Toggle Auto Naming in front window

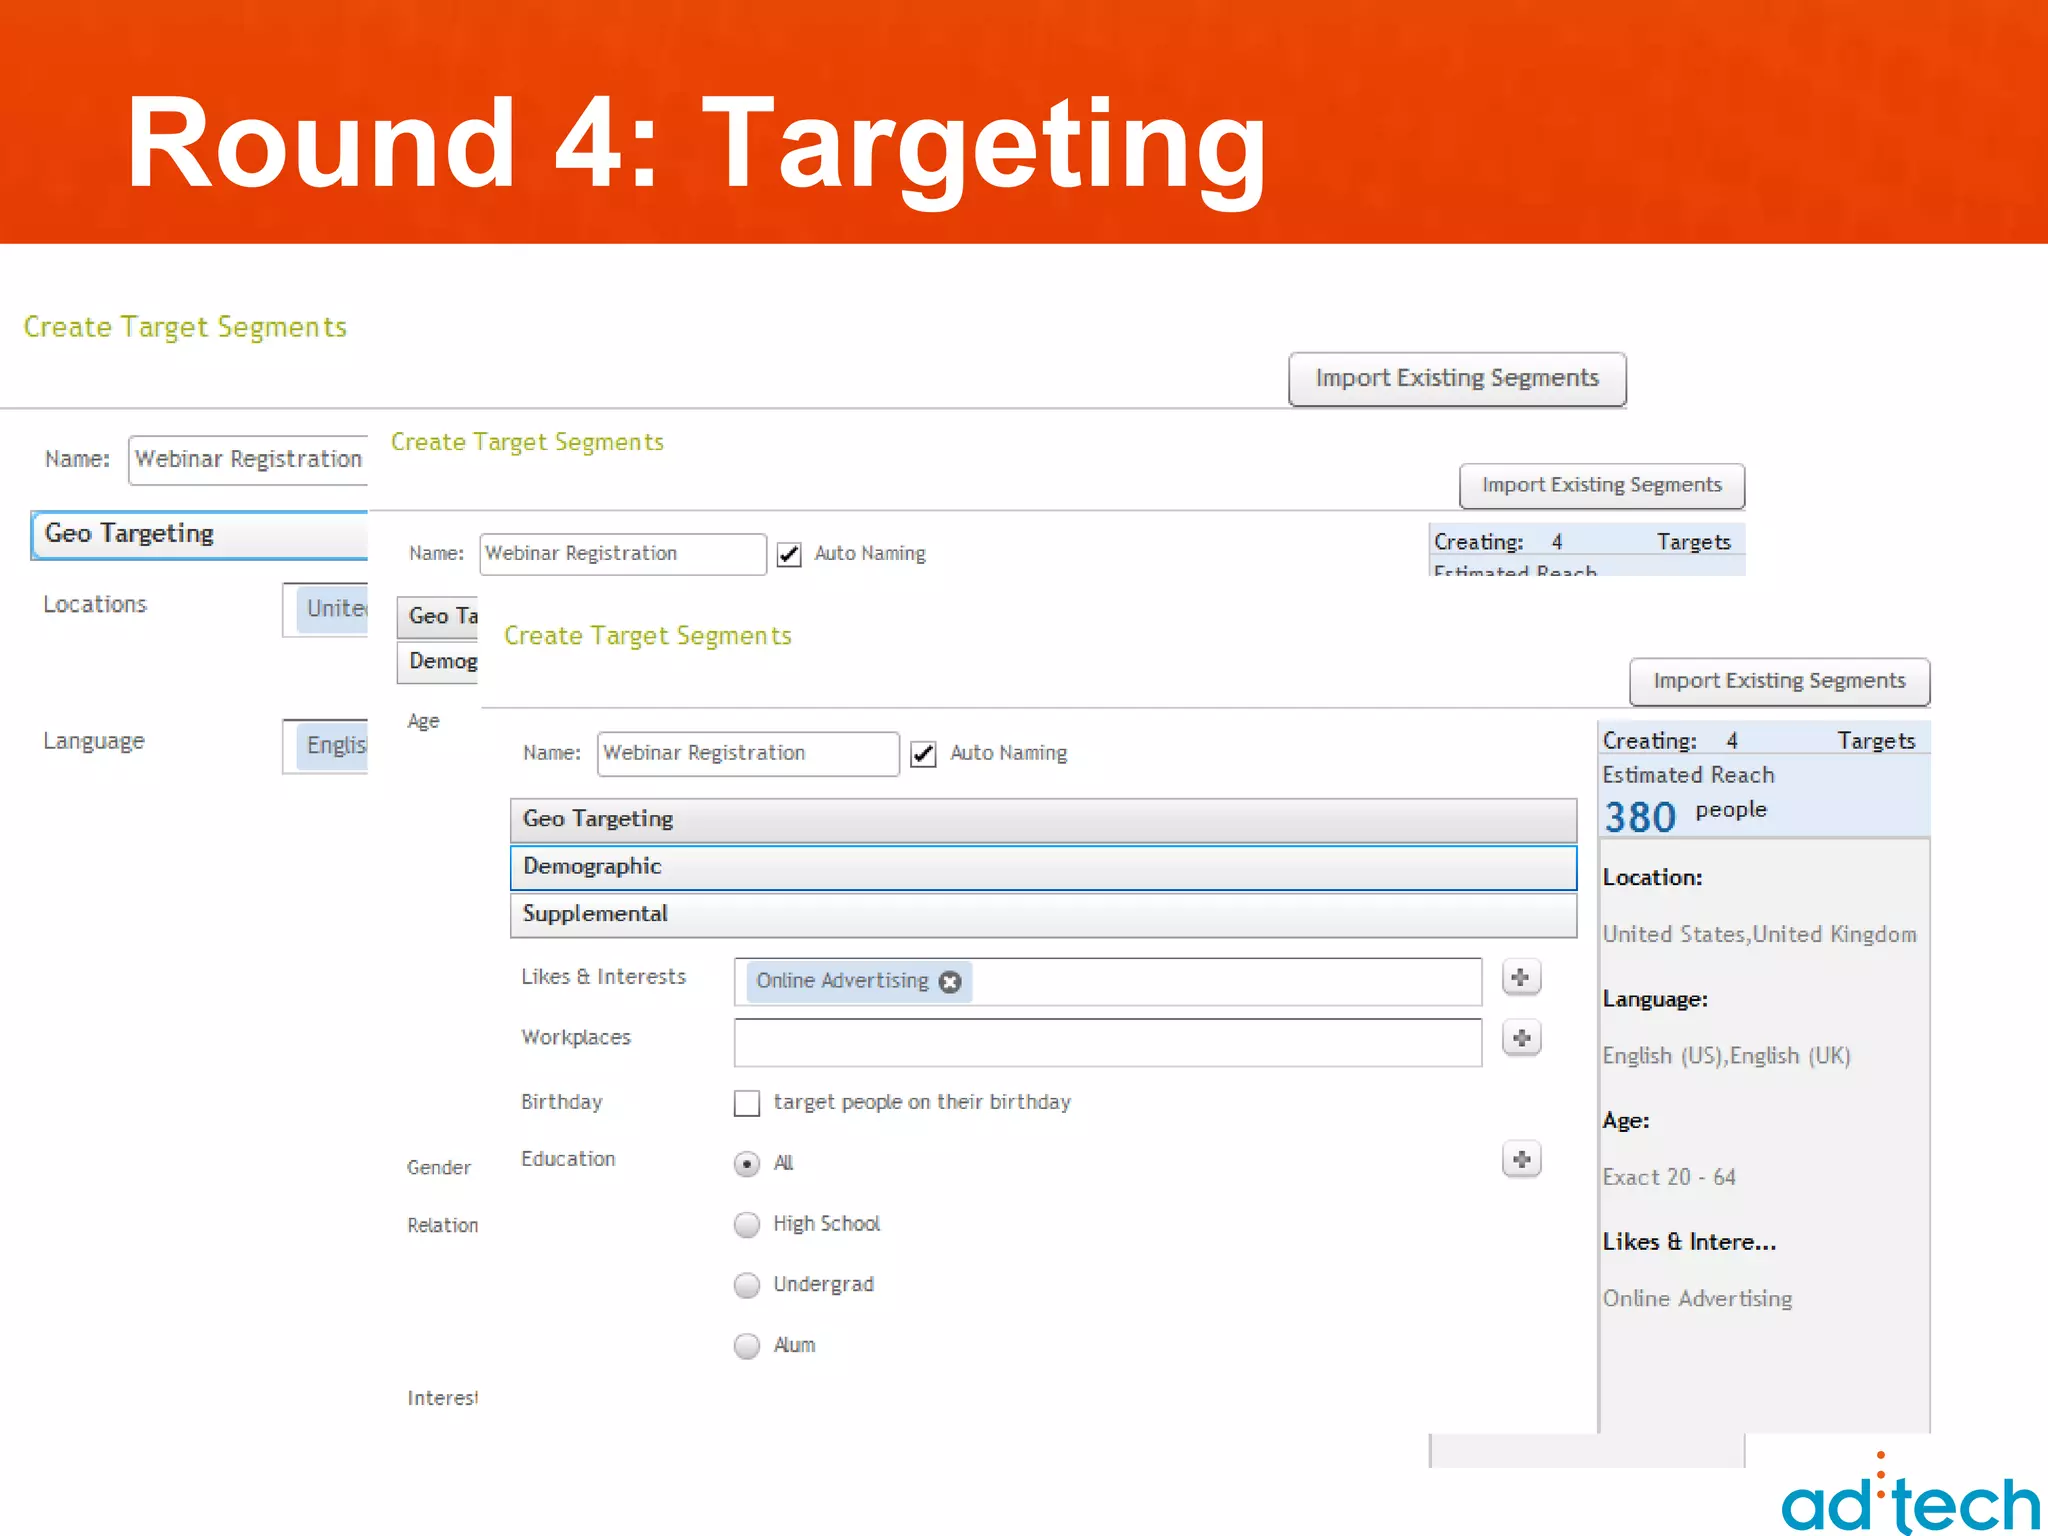click(923, 754)
